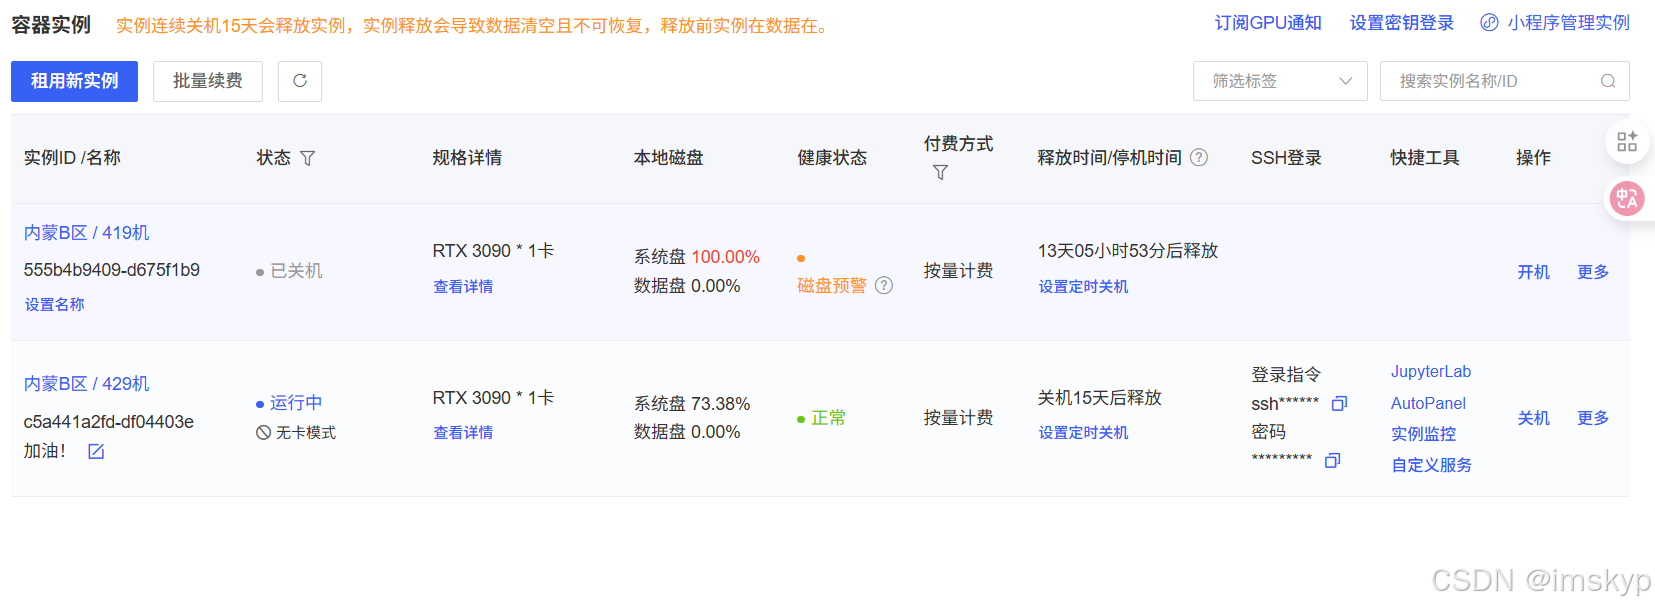Open 实例监控 quick tool
This screenshot has height=610, width=1655.
coord(1424,434)
